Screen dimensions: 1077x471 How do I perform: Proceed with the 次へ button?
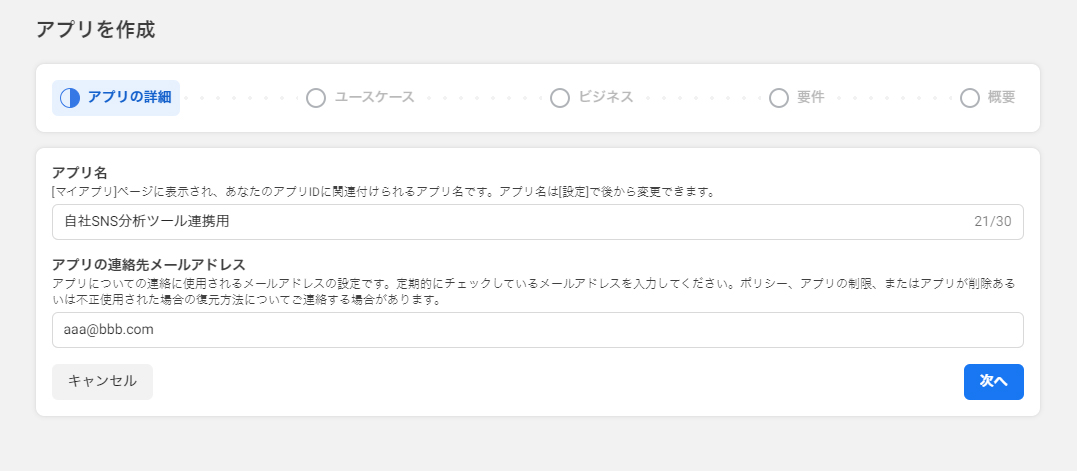click(993, 382)
